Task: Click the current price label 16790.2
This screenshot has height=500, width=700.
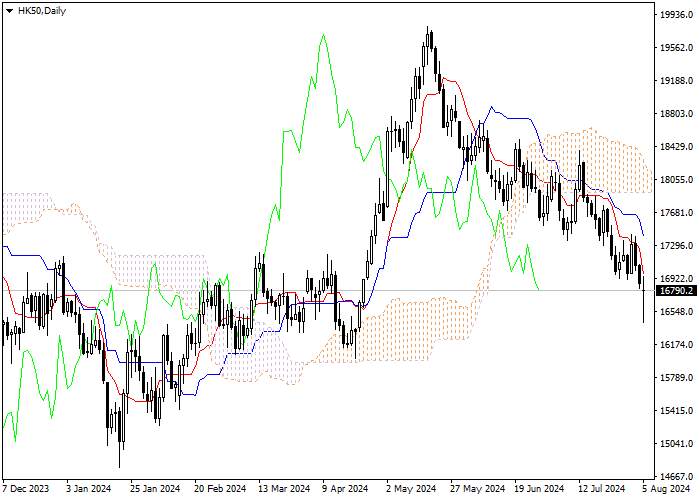Action: 676,291
